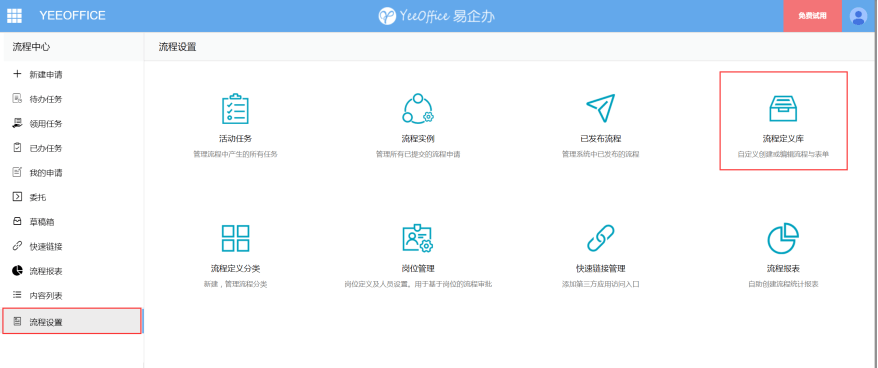The image size is (878, 368).
Task: Open the 流程实例 tile label
Action: click(418, 138)
